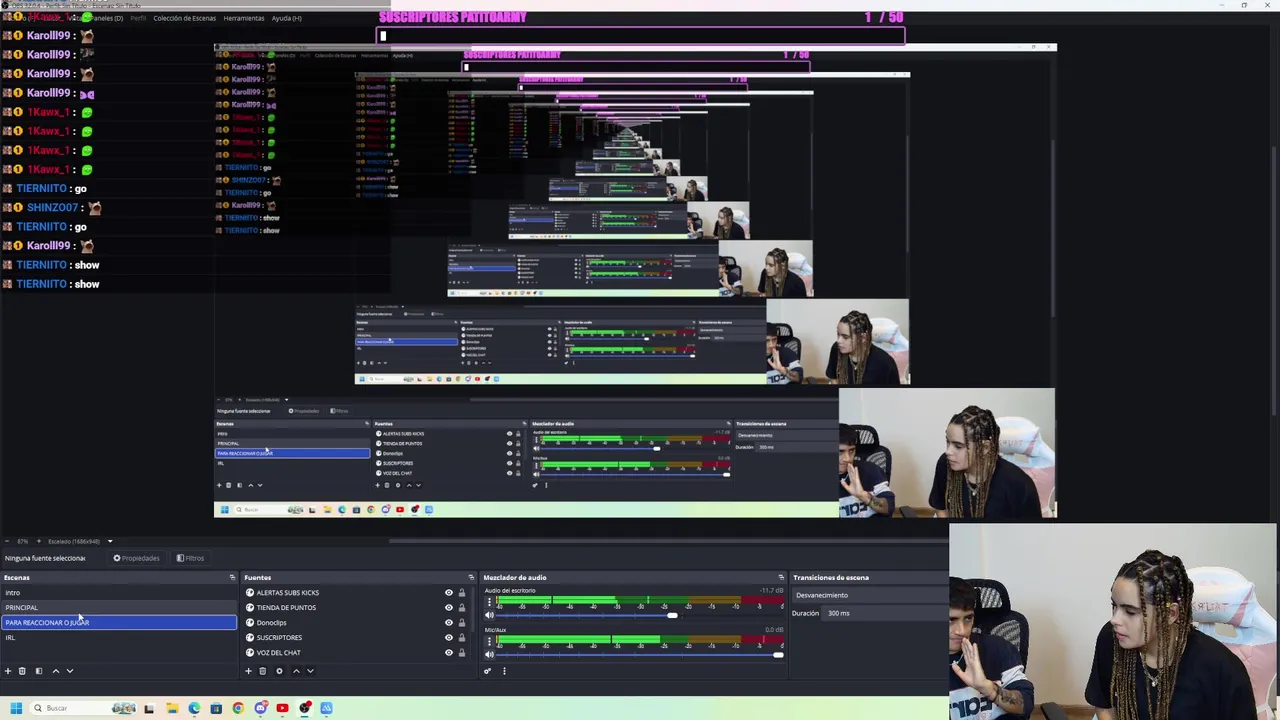Image resolution: width=1280 pixels, height=720 pixels.
Task: Open Colección de Escenas menu
Action: coord(184,18)
